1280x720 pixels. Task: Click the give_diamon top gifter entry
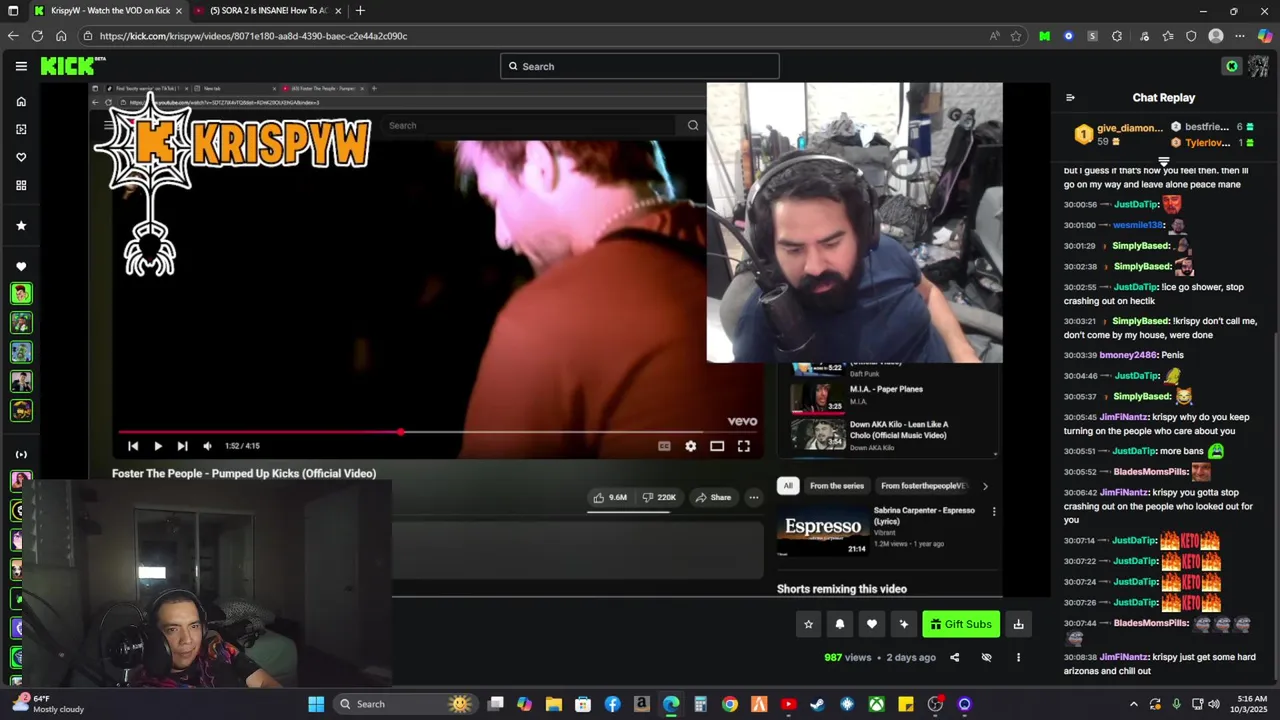[1118, 134]
